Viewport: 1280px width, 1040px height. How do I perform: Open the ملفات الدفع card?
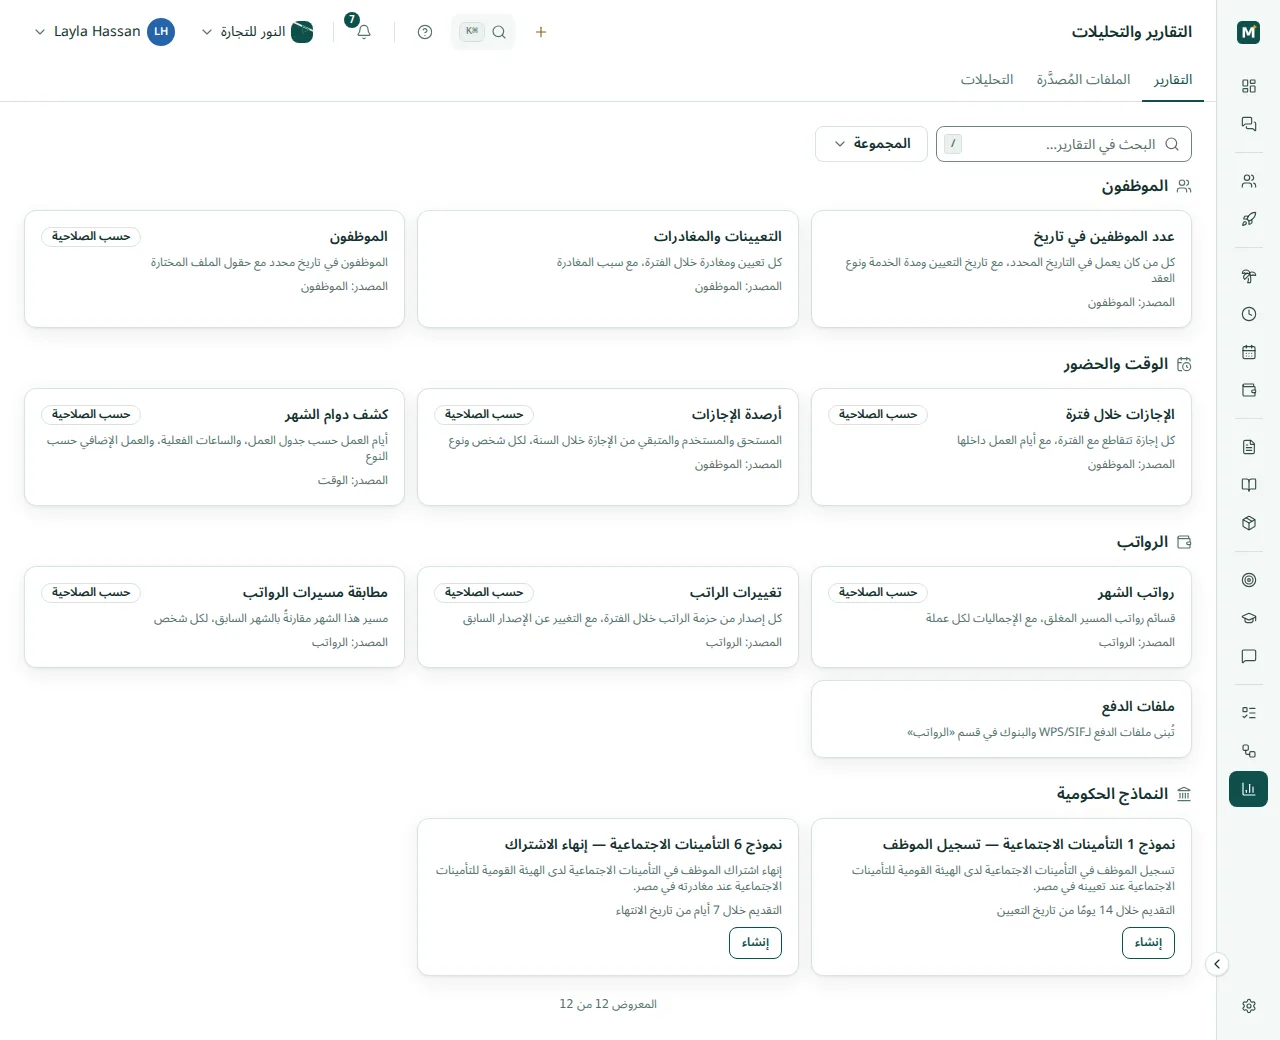[1001, 719]
